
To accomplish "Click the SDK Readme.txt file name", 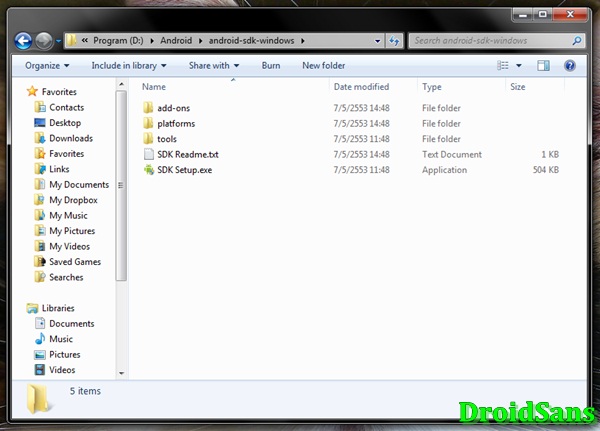I will coord(188,154).
